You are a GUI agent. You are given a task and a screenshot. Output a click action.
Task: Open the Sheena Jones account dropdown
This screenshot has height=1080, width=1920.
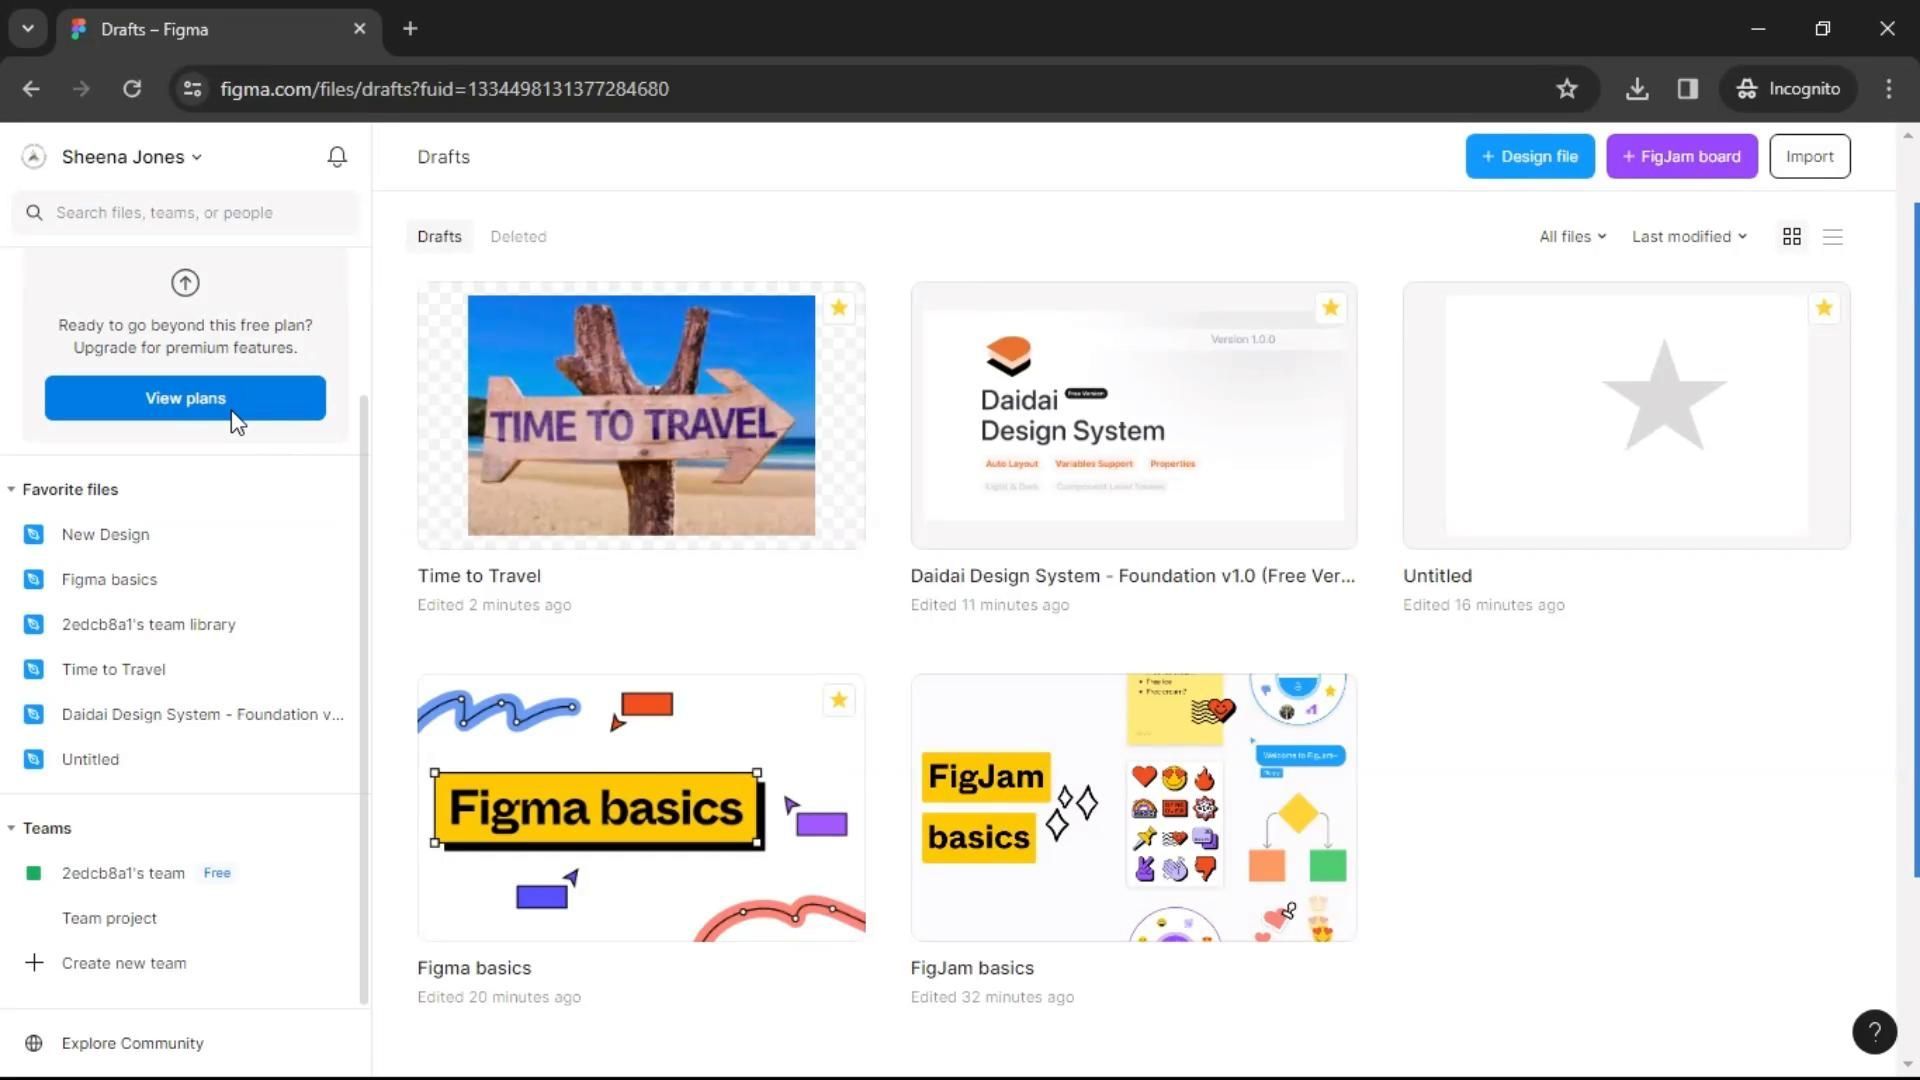click(x=131, y=157)
